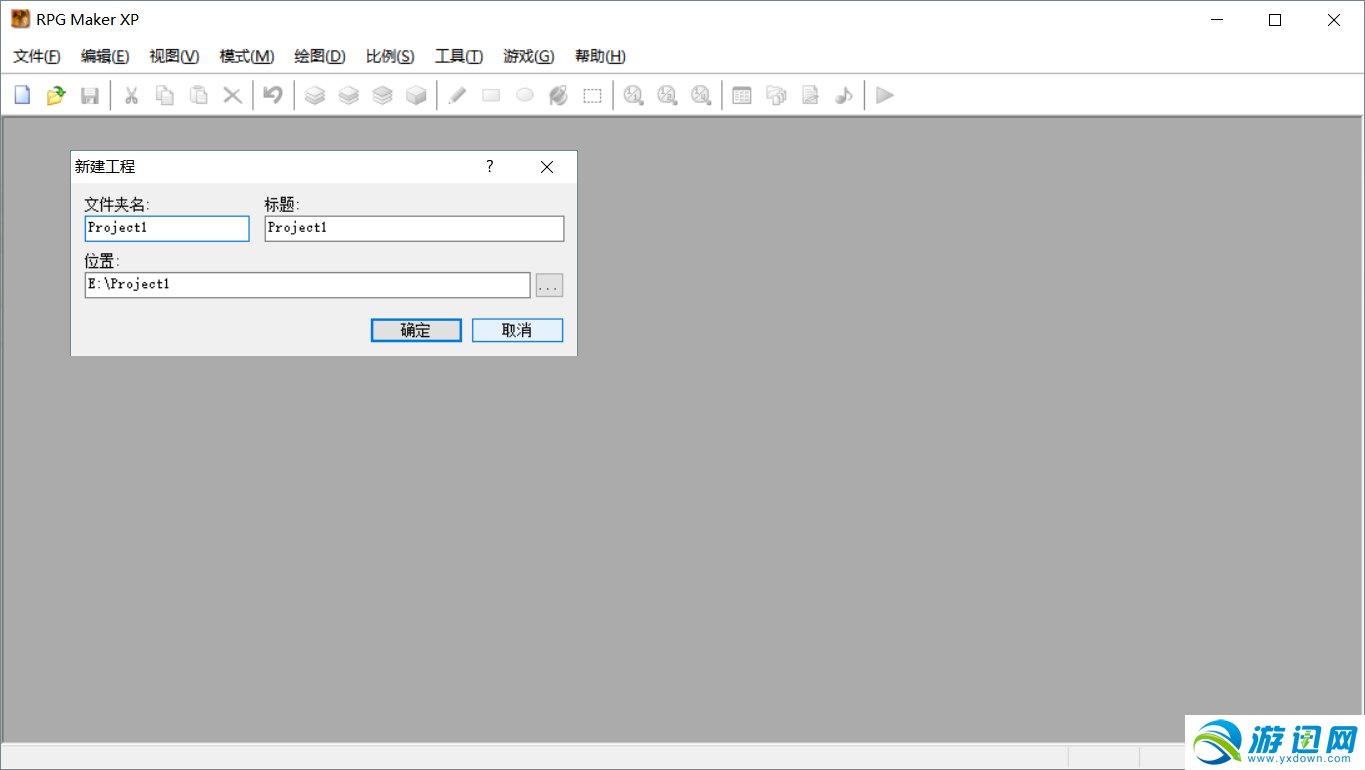
Task: Start Playtest with the play arrow icon
Action: pyautogui.click(x=884, y=95)
